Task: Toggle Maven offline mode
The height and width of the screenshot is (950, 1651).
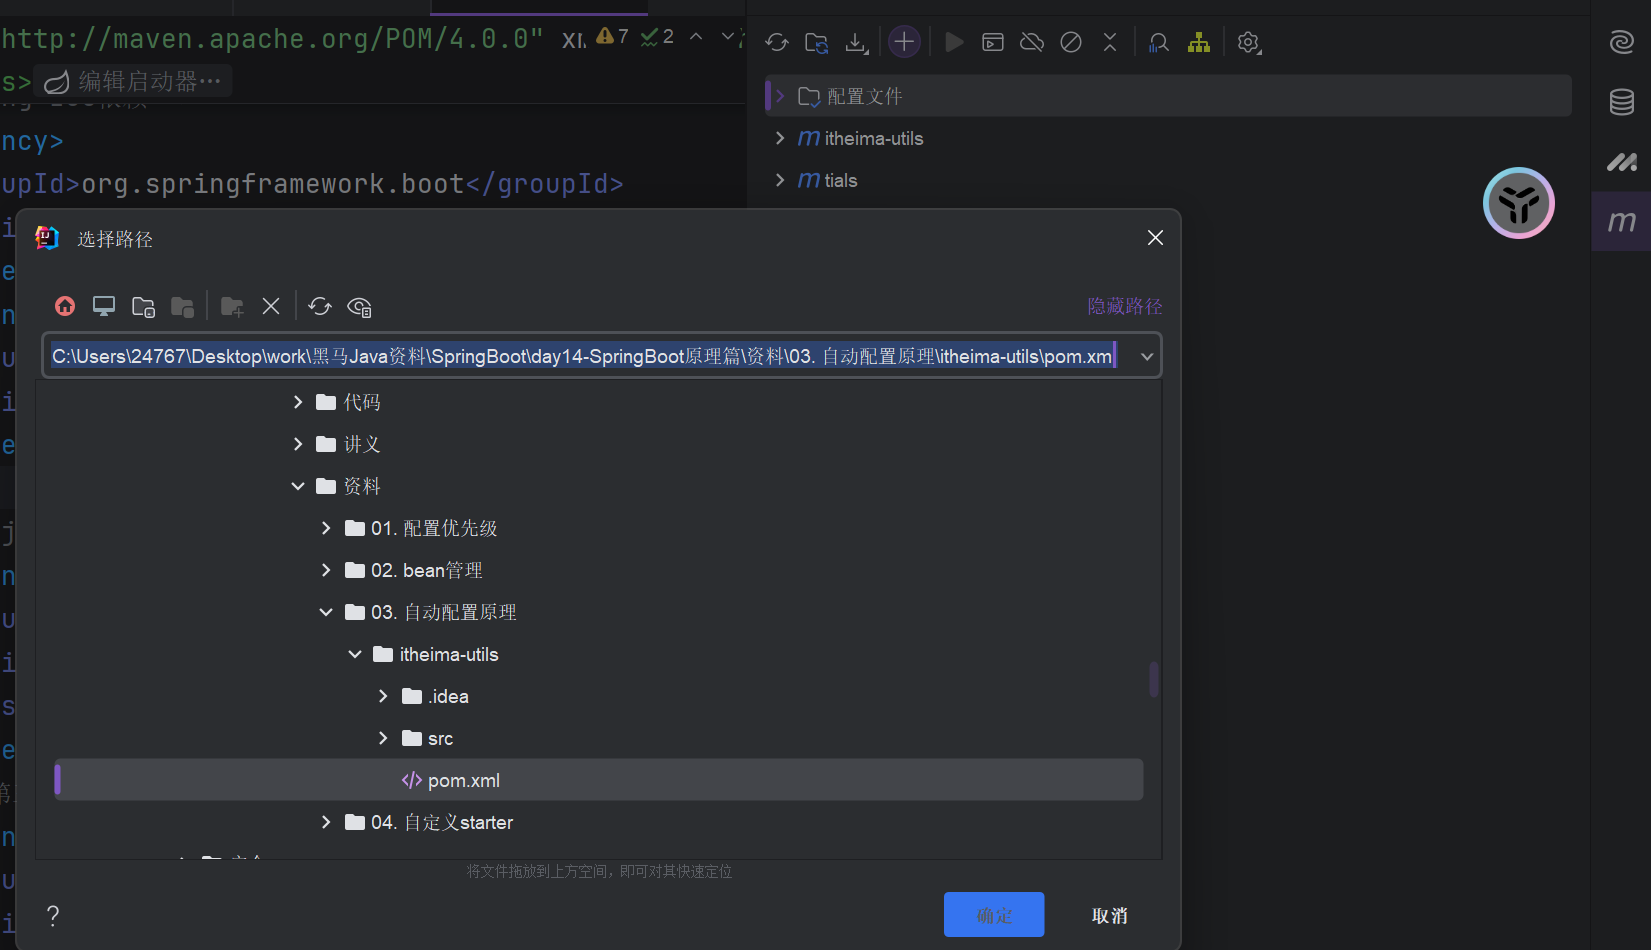Action: pyautogui.click(x=1032, y=42)
